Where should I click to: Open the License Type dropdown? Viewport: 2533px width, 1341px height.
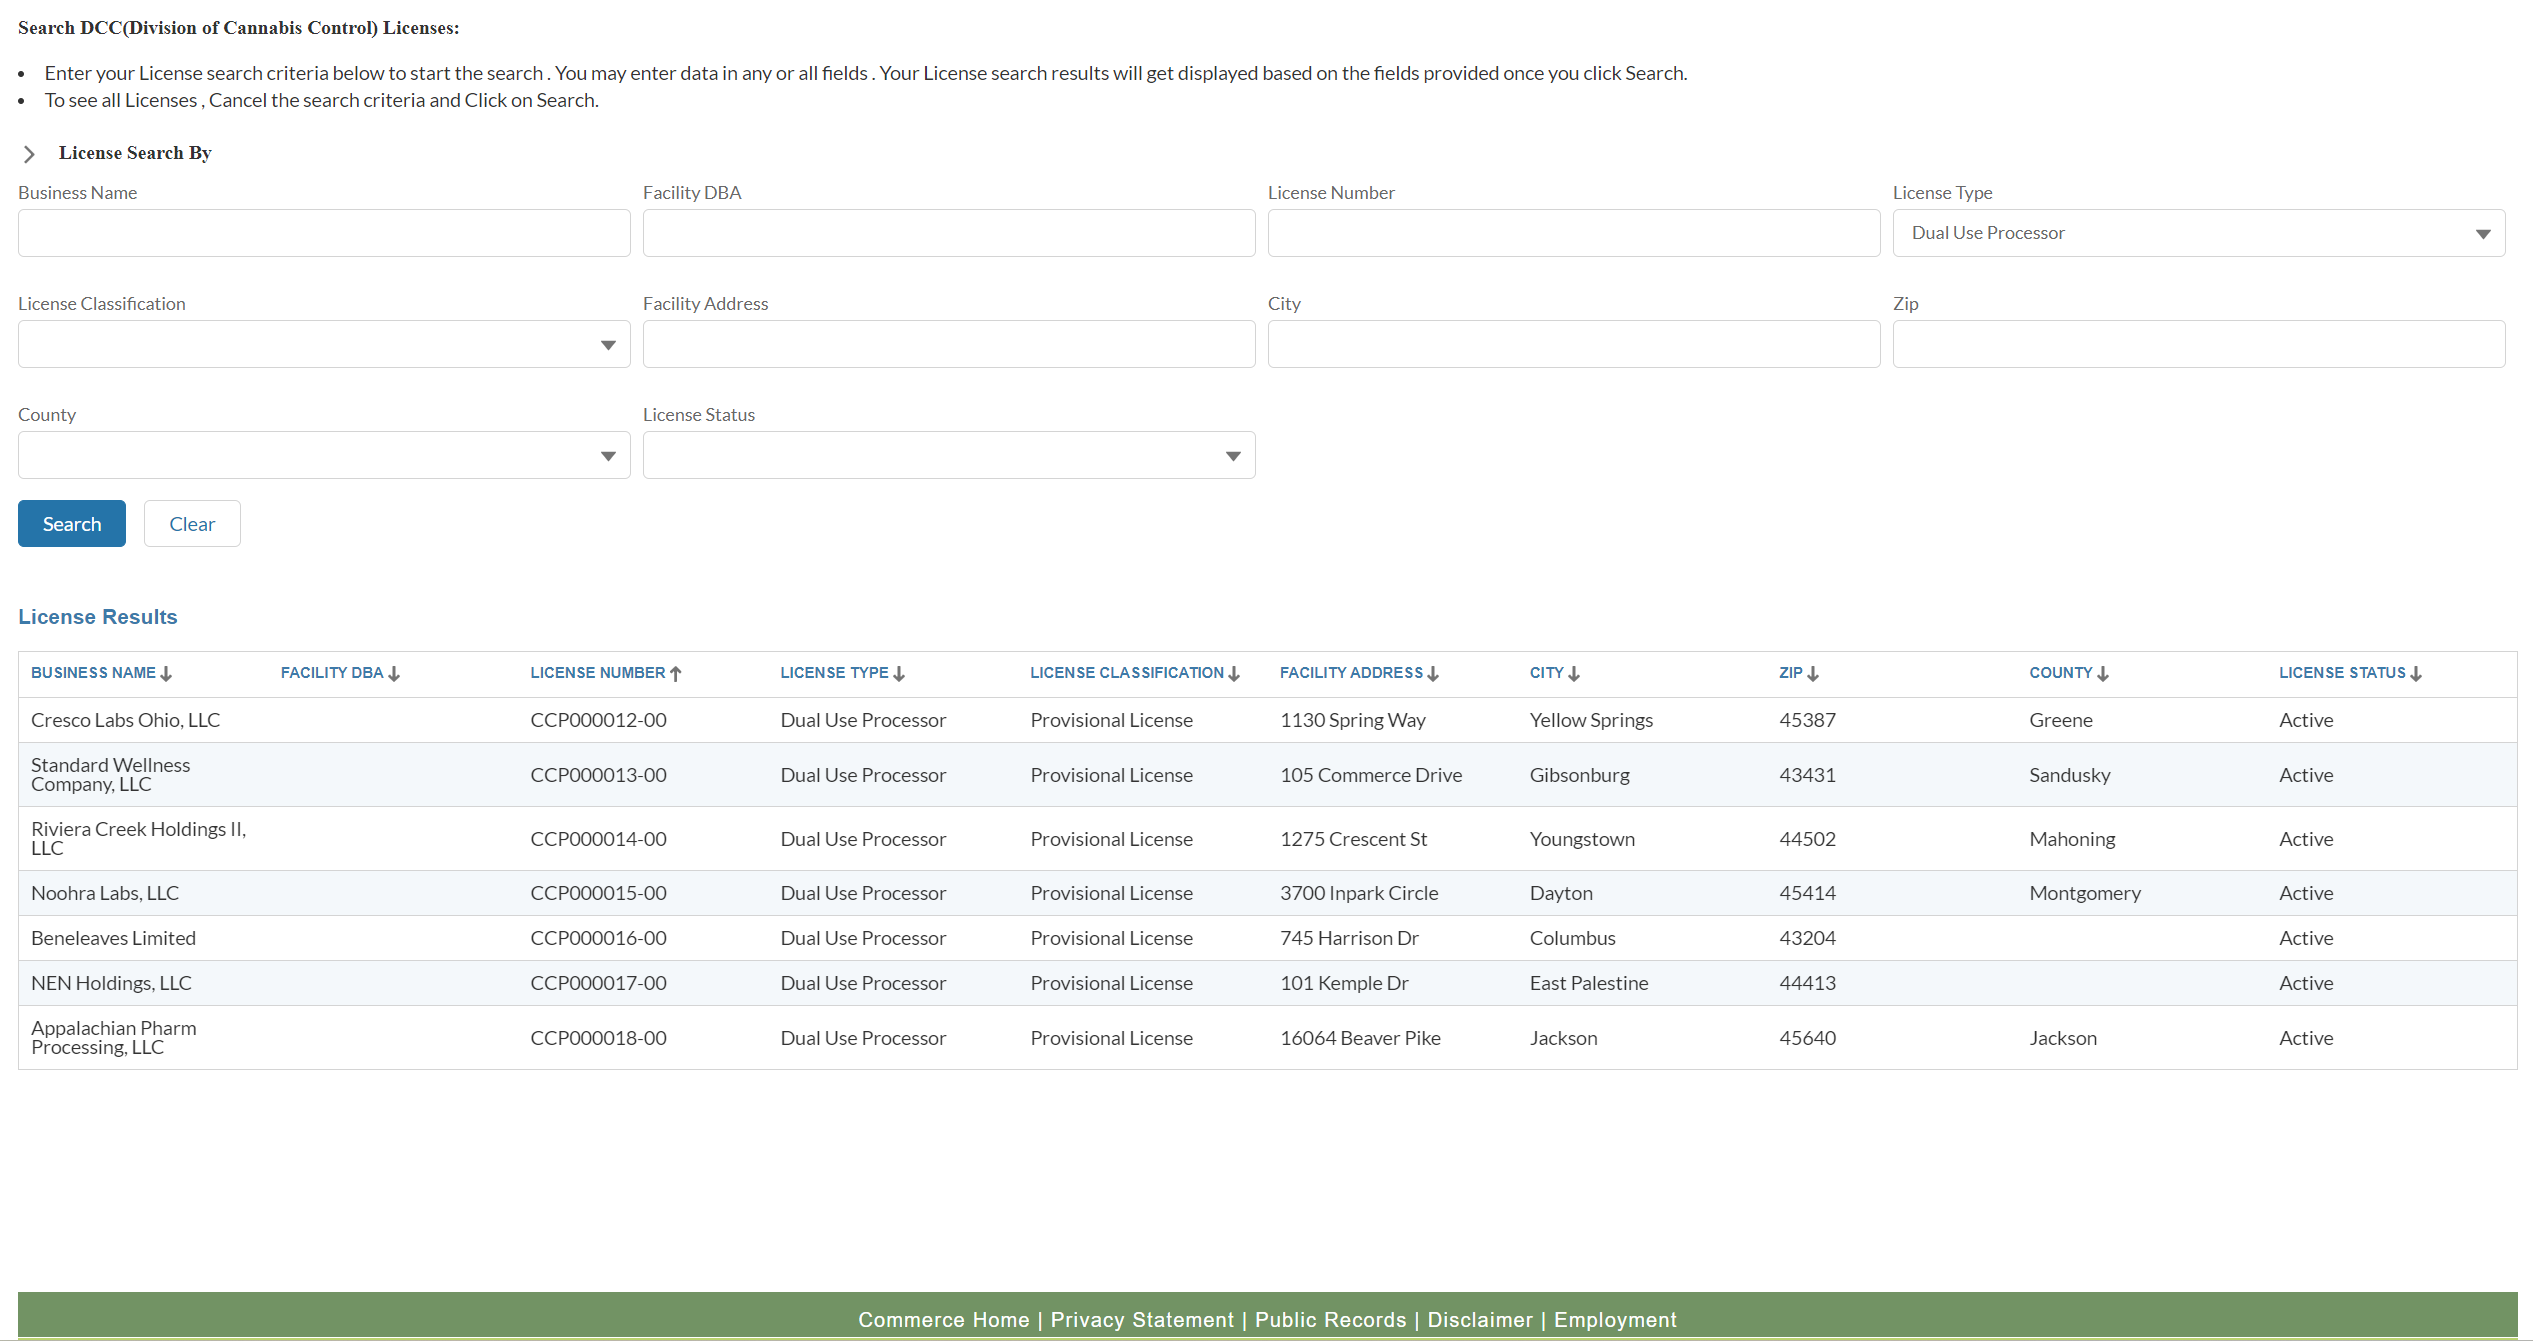pyautogui.click(x=2198, y=233)
